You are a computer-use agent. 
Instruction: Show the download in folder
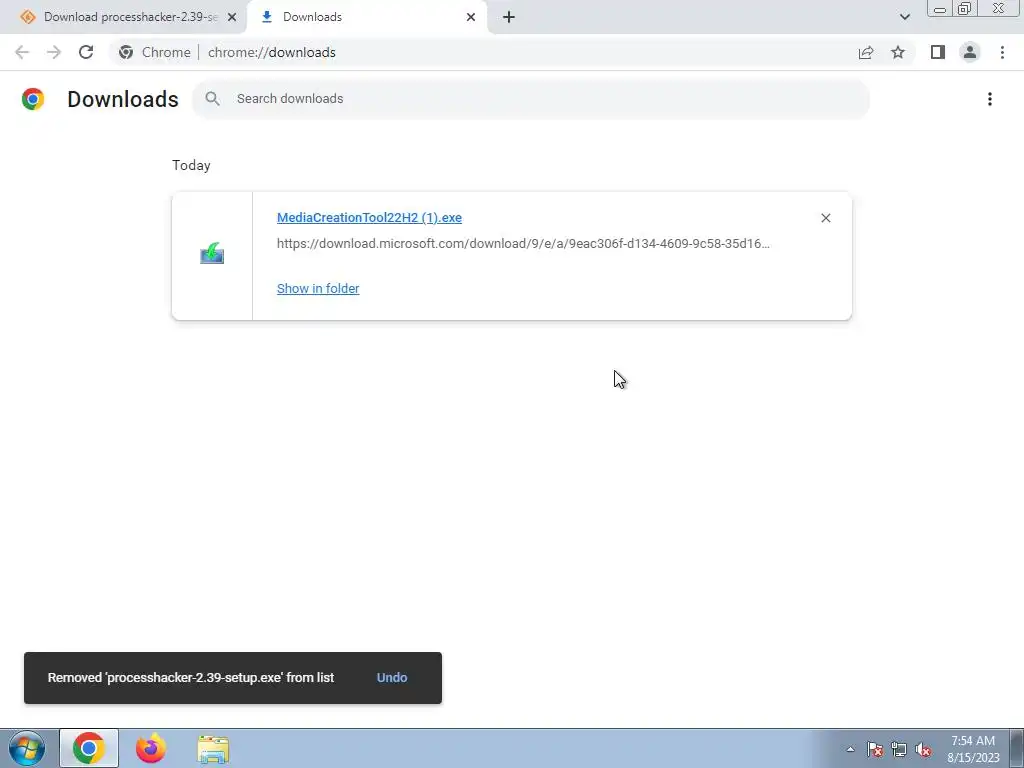coord(318,288)
